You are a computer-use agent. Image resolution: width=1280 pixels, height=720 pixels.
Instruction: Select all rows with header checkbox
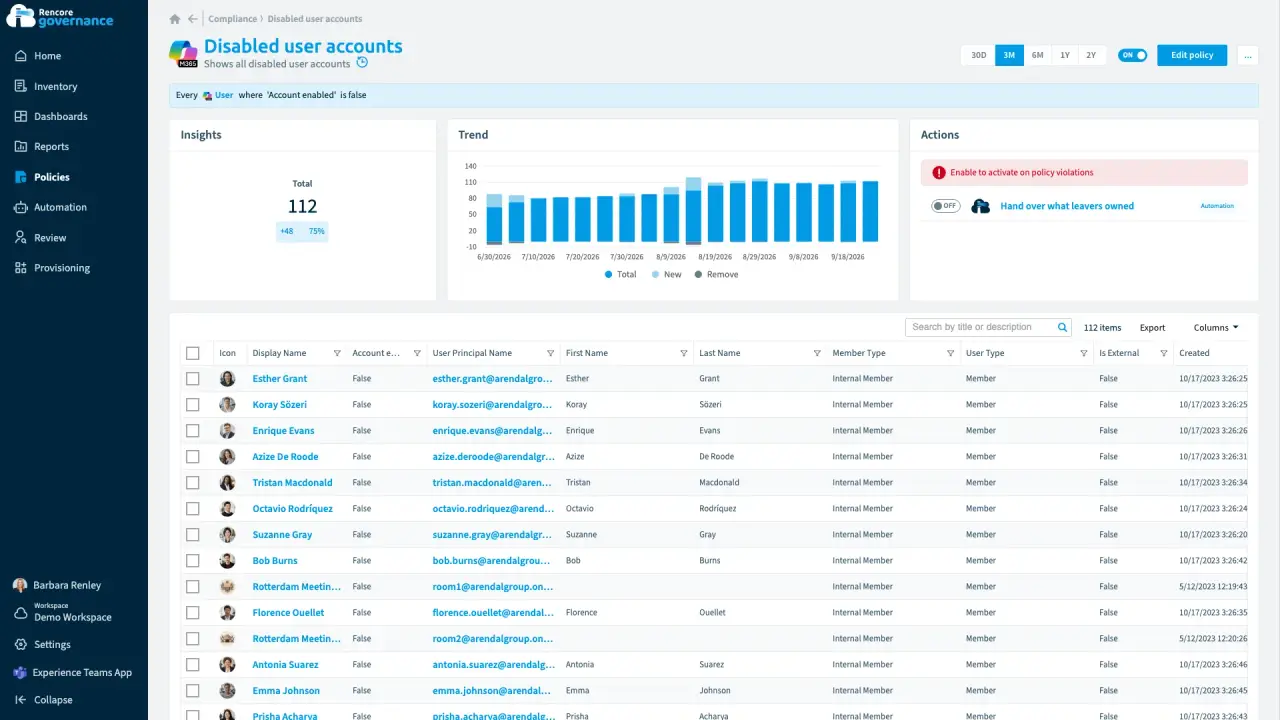193,353
